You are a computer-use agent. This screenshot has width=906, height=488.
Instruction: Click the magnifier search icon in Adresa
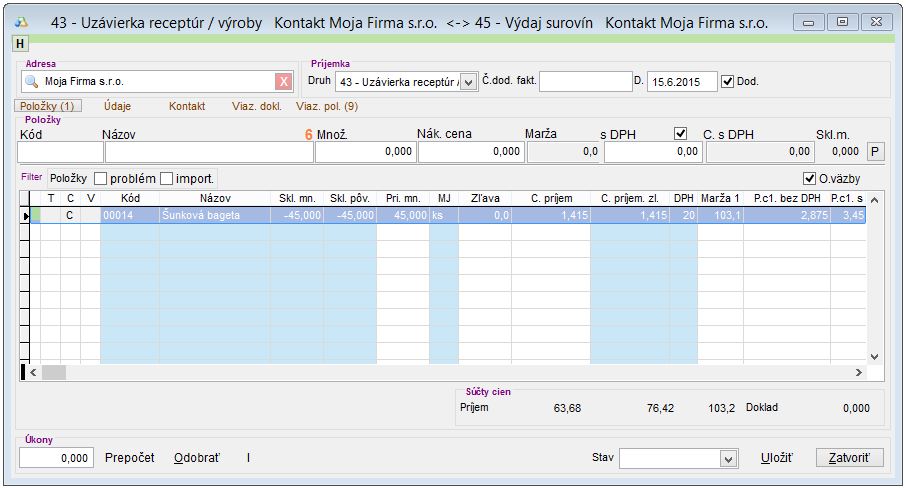click(x=30, y=82)
